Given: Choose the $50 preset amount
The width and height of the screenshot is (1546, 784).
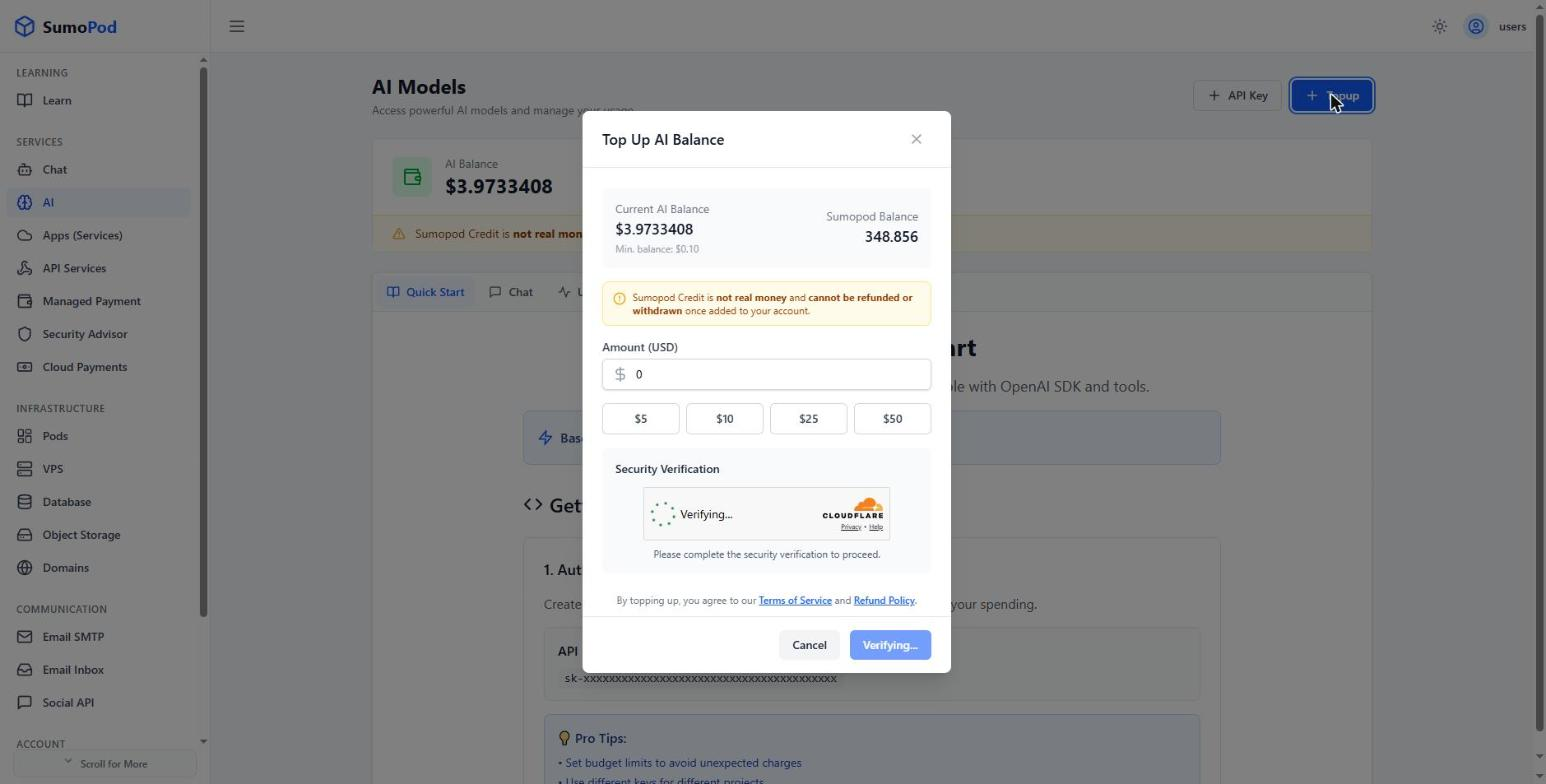Looking at the screenshot, I should point(892,419).
